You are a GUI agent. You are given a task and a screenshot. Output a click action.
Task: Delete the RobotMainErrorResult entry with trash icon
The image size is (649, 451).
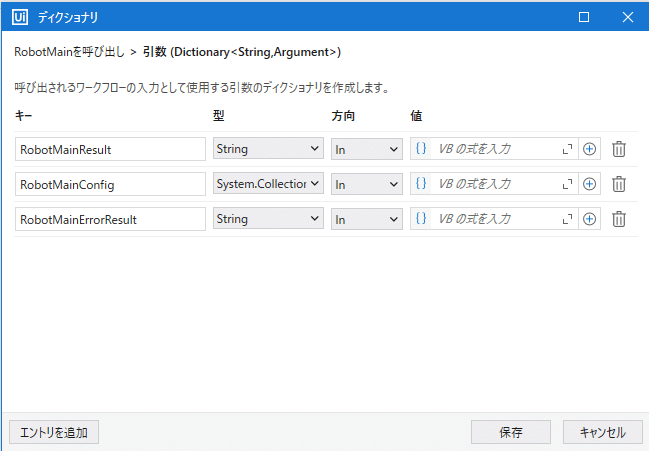pos(619,219)
